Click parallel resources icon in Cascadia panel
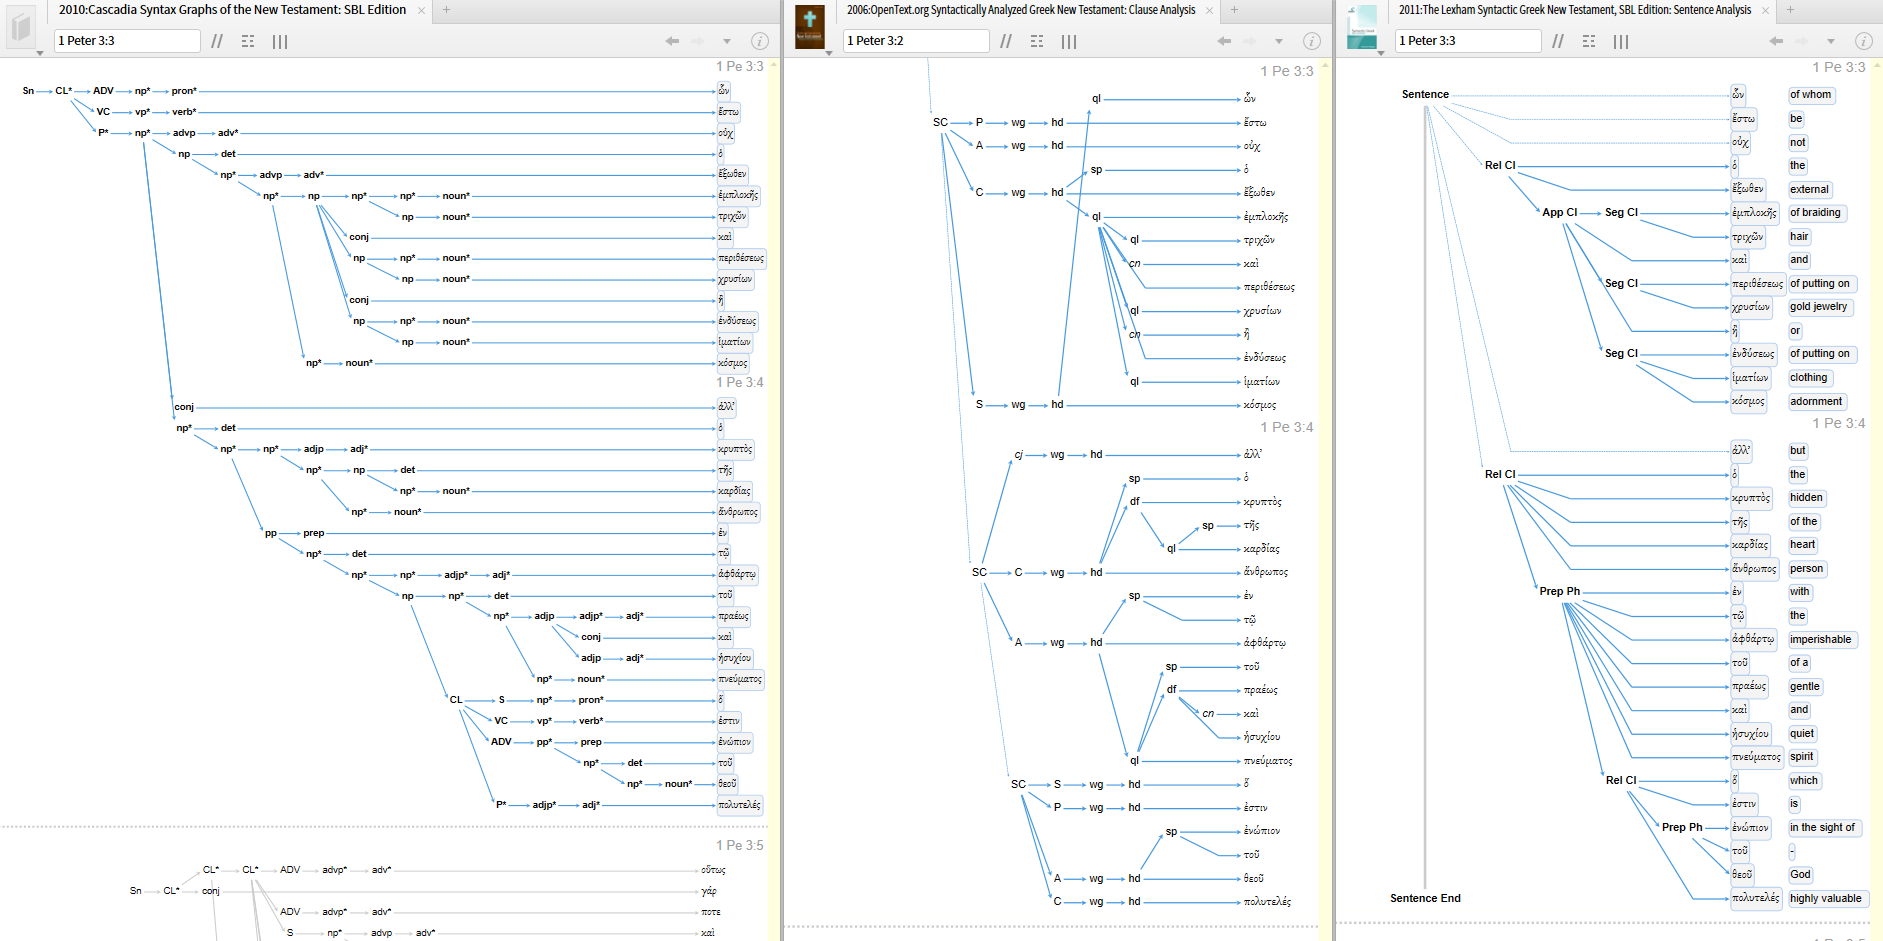This screenshot has height=941, width=1883. (217, 41)
